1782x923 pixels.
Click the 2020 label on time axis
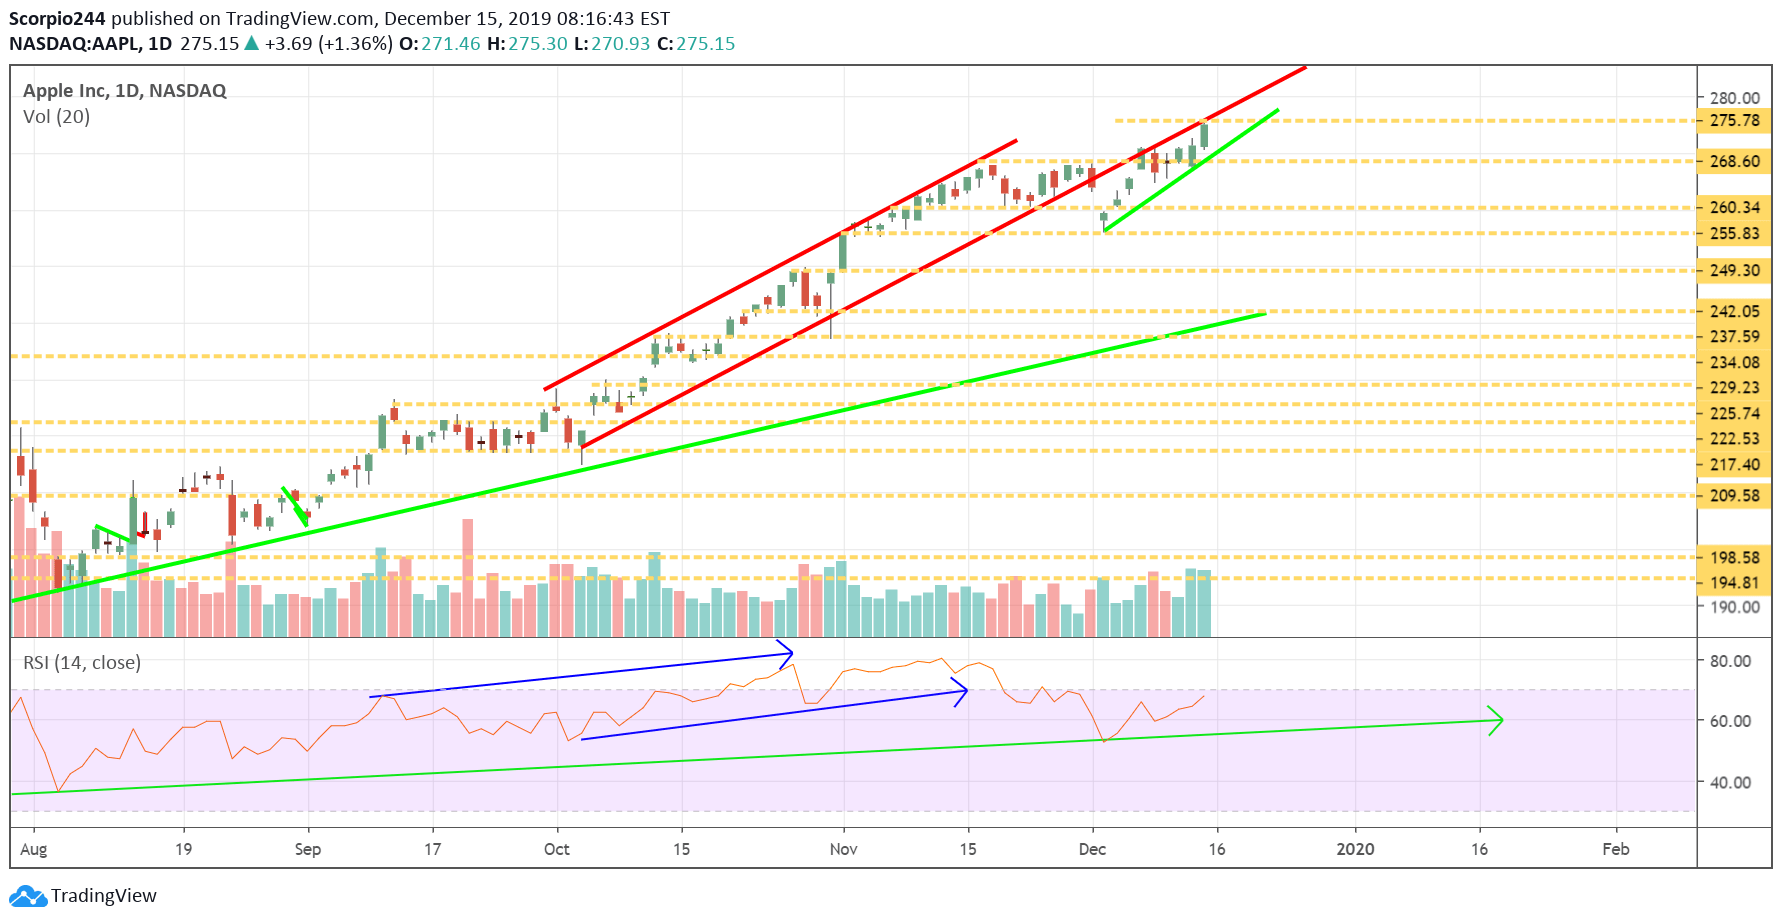1356,849
